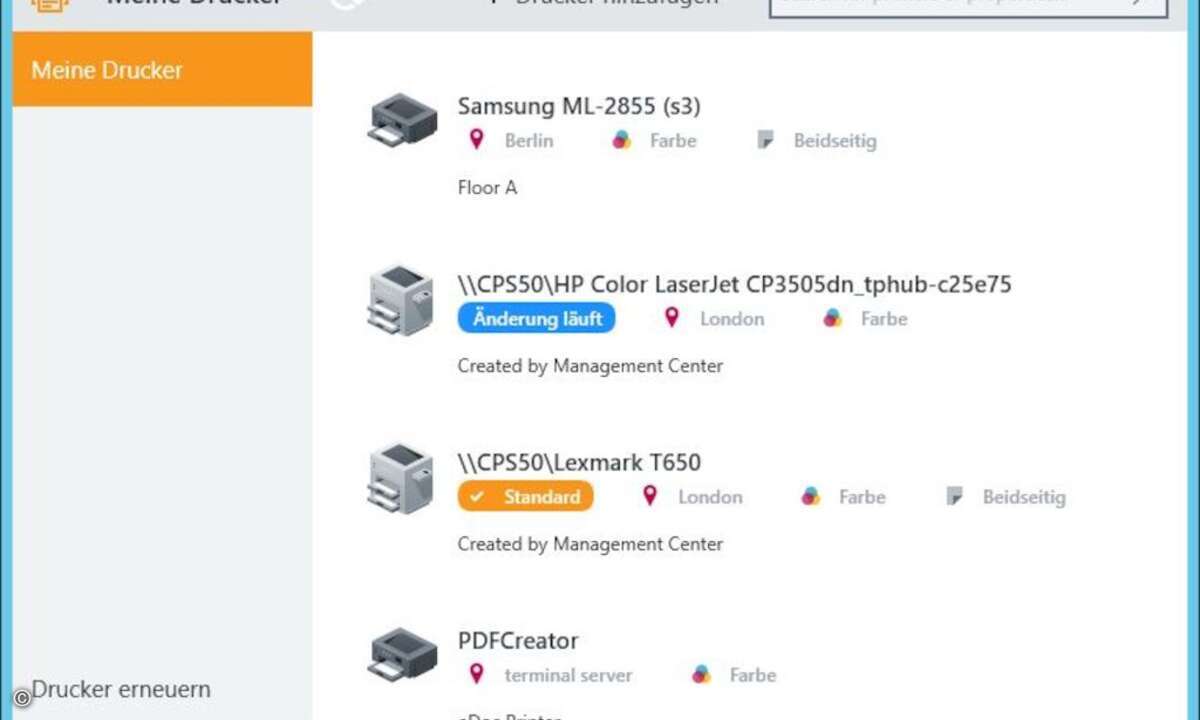The width and height of the screenshot is (1200, 720).
Task: Click the color icon in the HP LaserJet row
Action: 832,318
